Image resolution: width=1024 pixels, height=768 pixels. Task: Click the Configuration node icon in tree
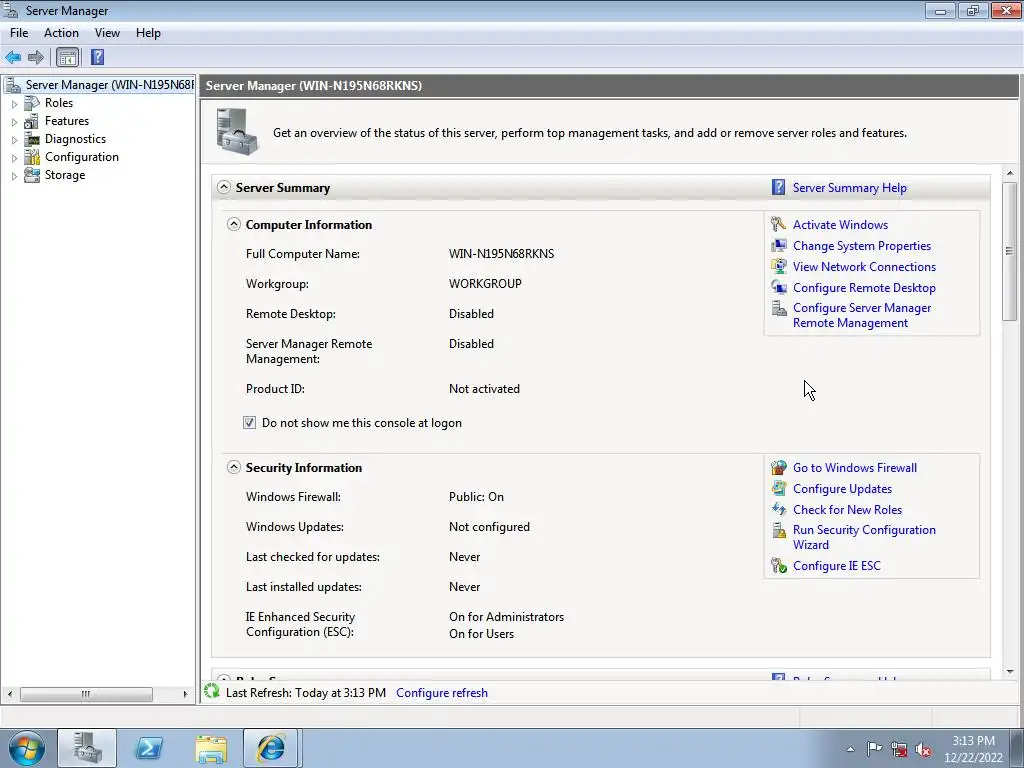click(31, 157)
